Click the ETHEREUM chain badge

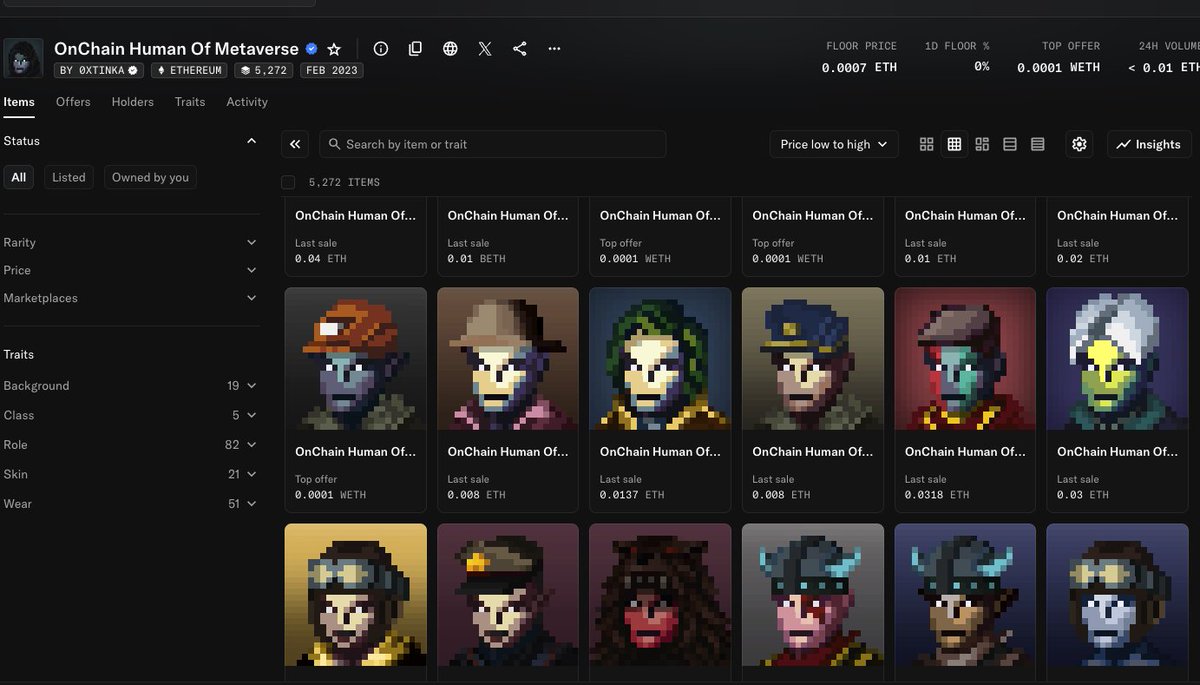(189, 71)
